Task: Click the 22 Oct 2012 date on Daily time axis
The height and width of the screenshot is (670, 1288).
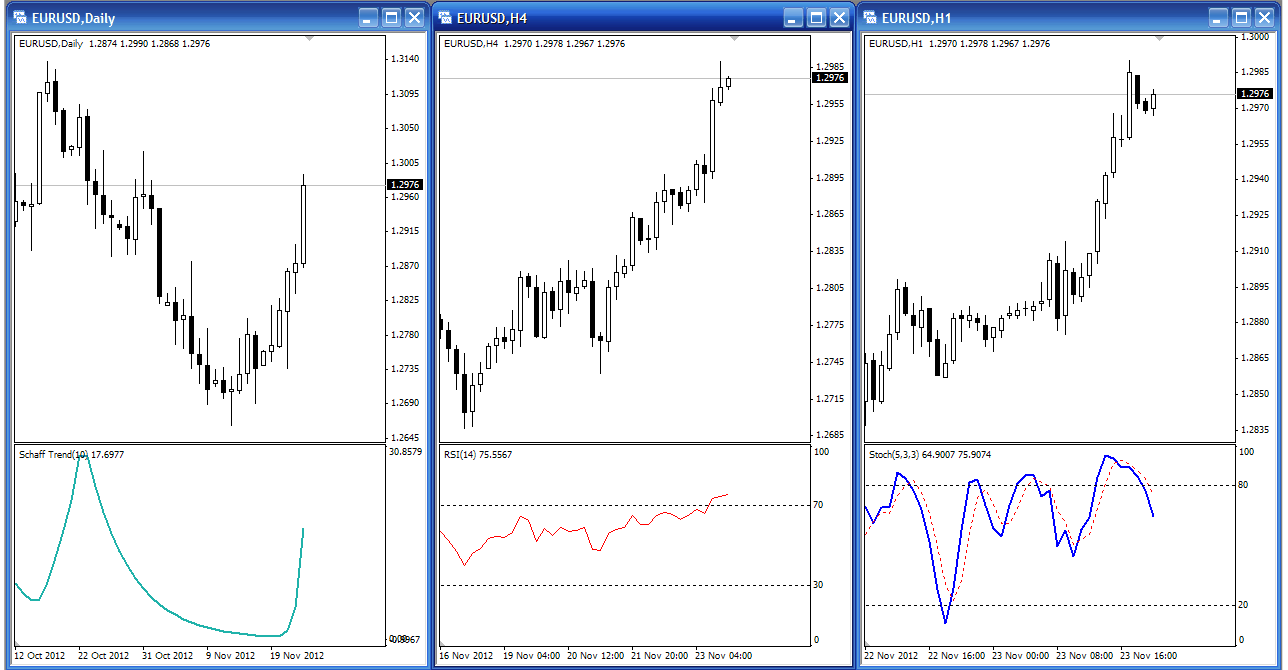Action: [104, 656]
